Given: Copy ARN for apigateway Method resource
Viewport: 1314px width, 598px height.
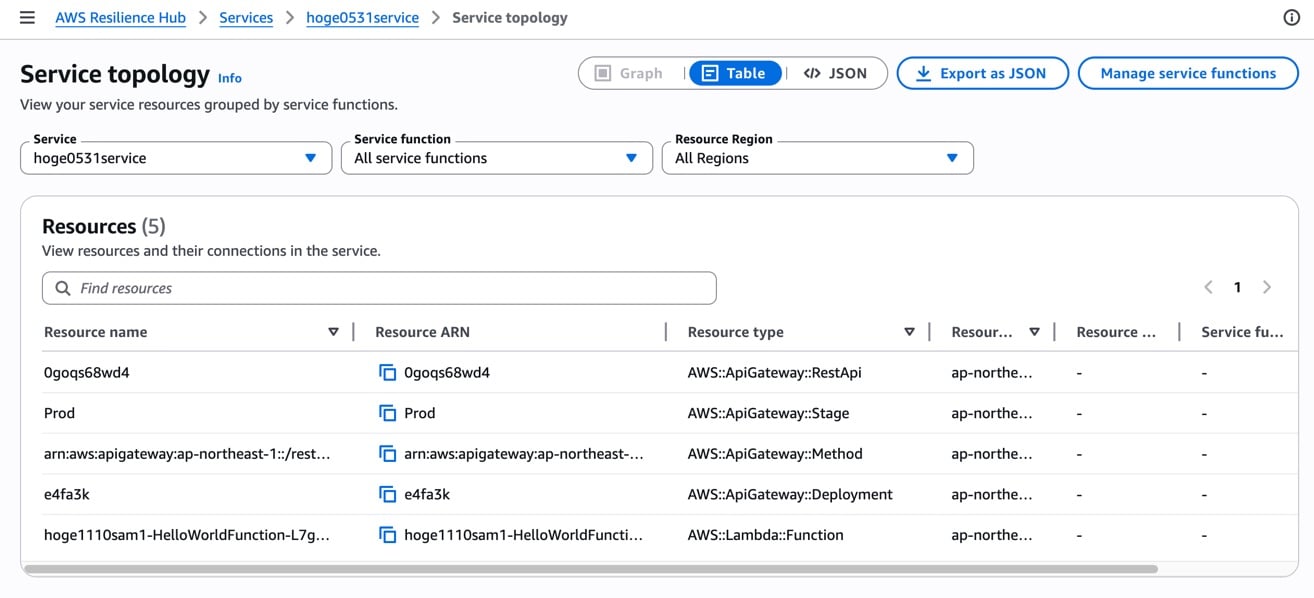Looking at the screenshot, I should pyautogui.click(x=387, y=454).
